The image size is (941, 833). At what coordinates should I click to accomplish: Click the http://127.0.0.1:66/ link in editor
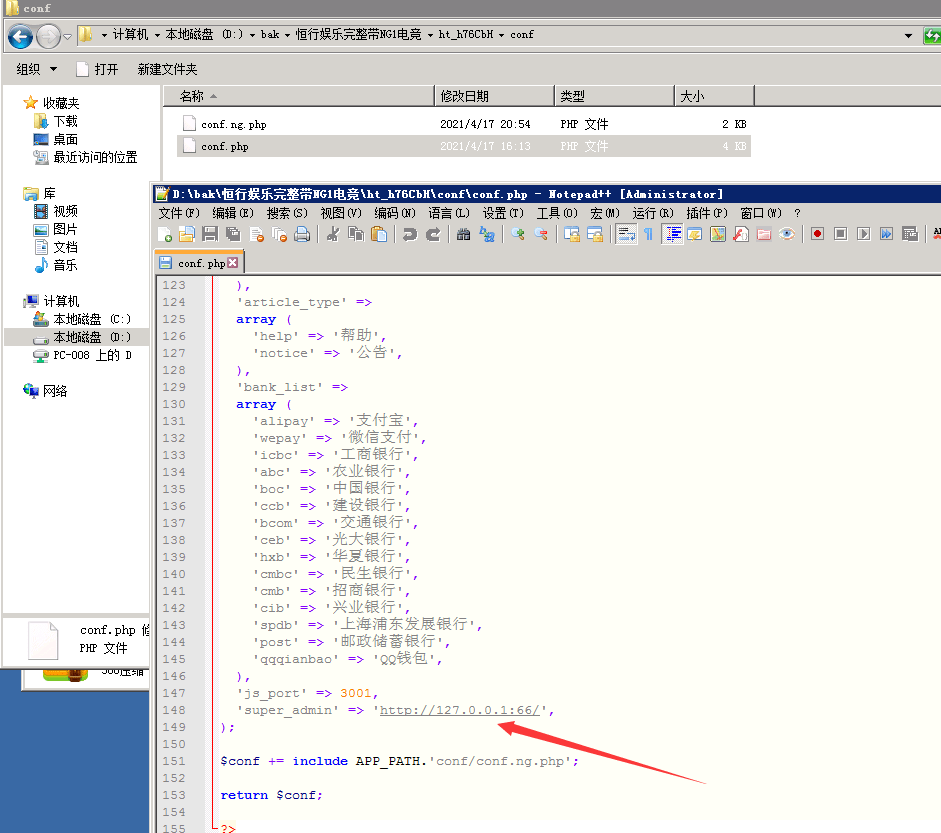460,710
